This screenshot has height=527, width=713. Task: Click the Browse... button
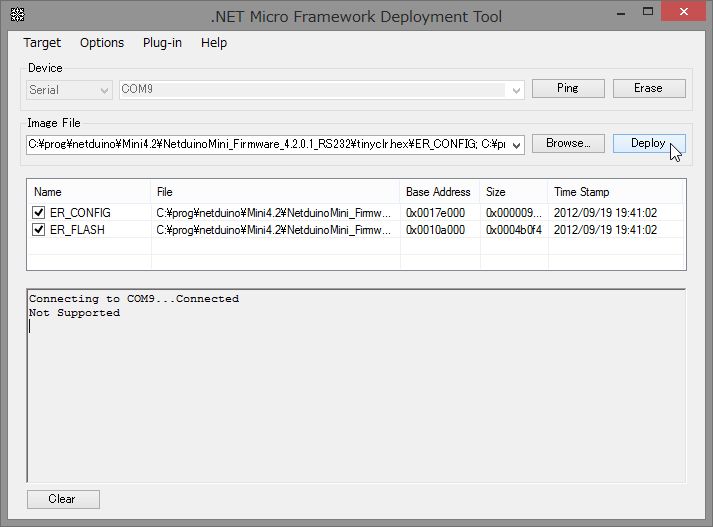point(568,143)
